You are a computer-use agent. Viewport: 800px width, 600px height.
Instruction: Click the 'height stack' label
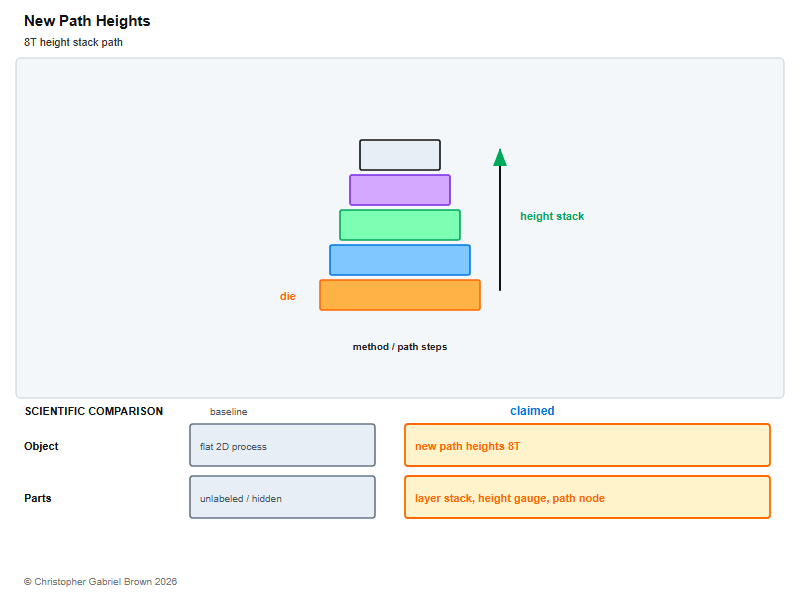point(552,216)
